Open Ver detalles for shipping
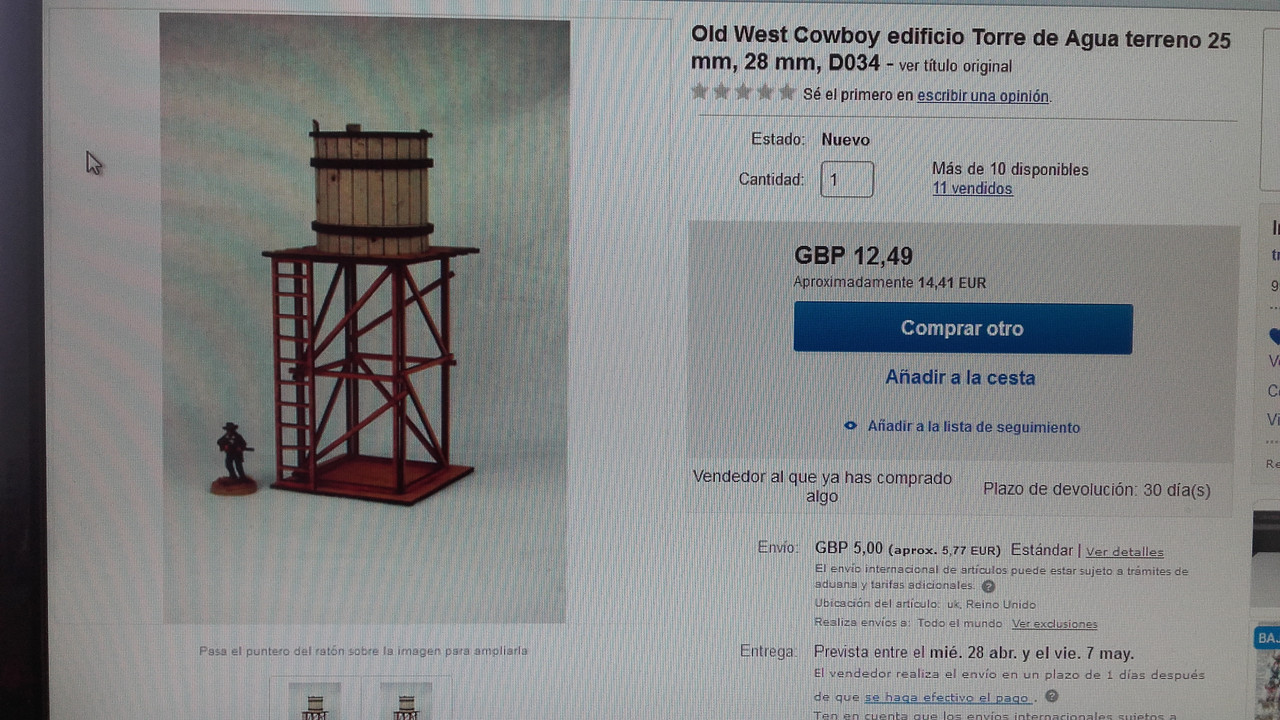This screenshot has width=1280, height=720. [x=1125, y=551]
